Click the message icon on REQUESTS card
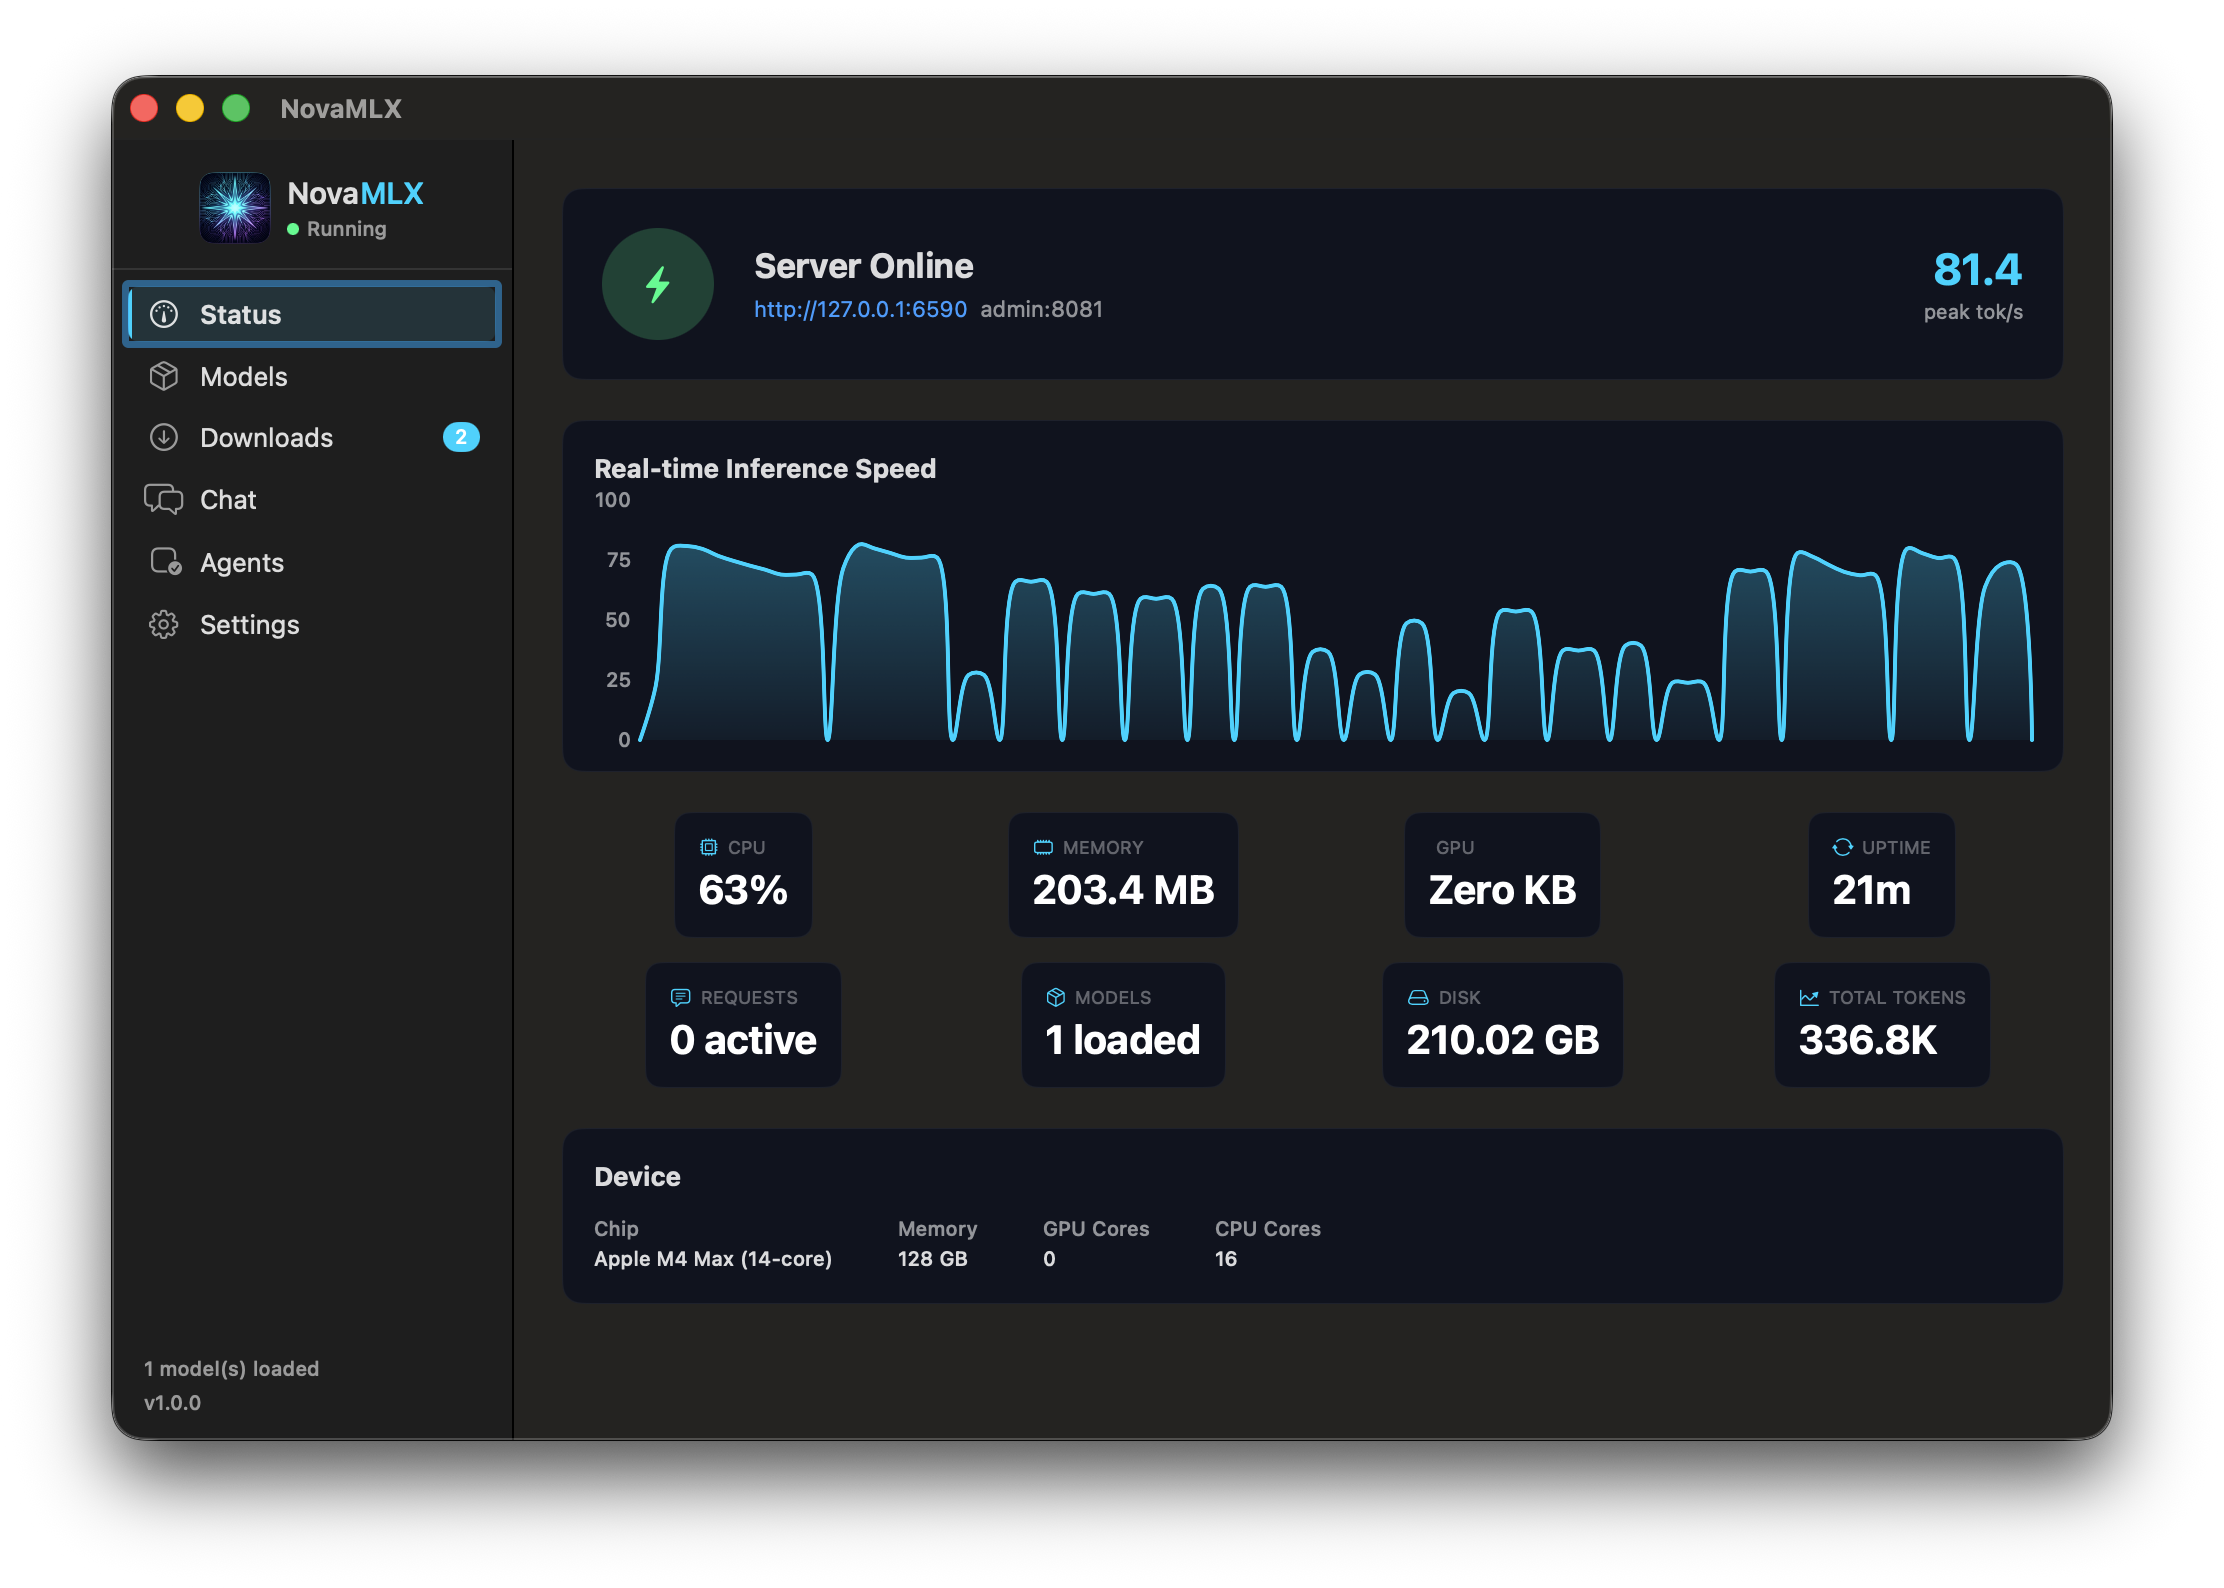Screen dimensions: 2224x1588 tap(681, 997)
